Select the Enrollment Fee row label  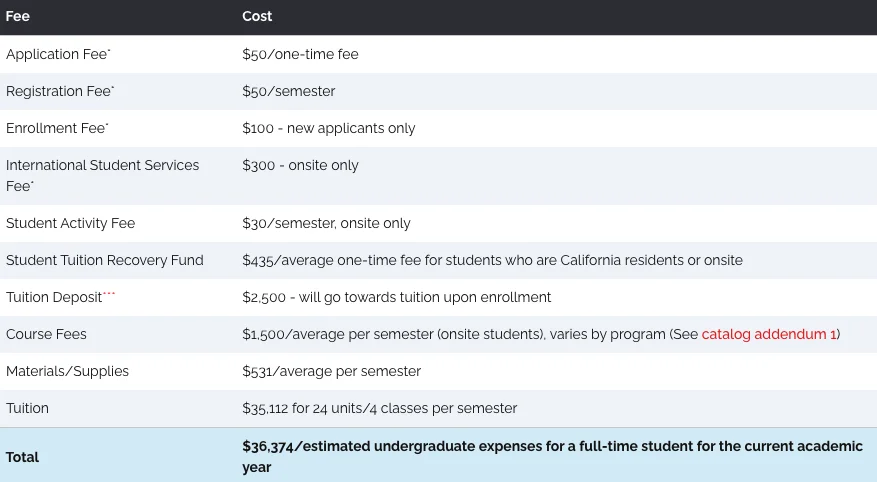(57, 128)
